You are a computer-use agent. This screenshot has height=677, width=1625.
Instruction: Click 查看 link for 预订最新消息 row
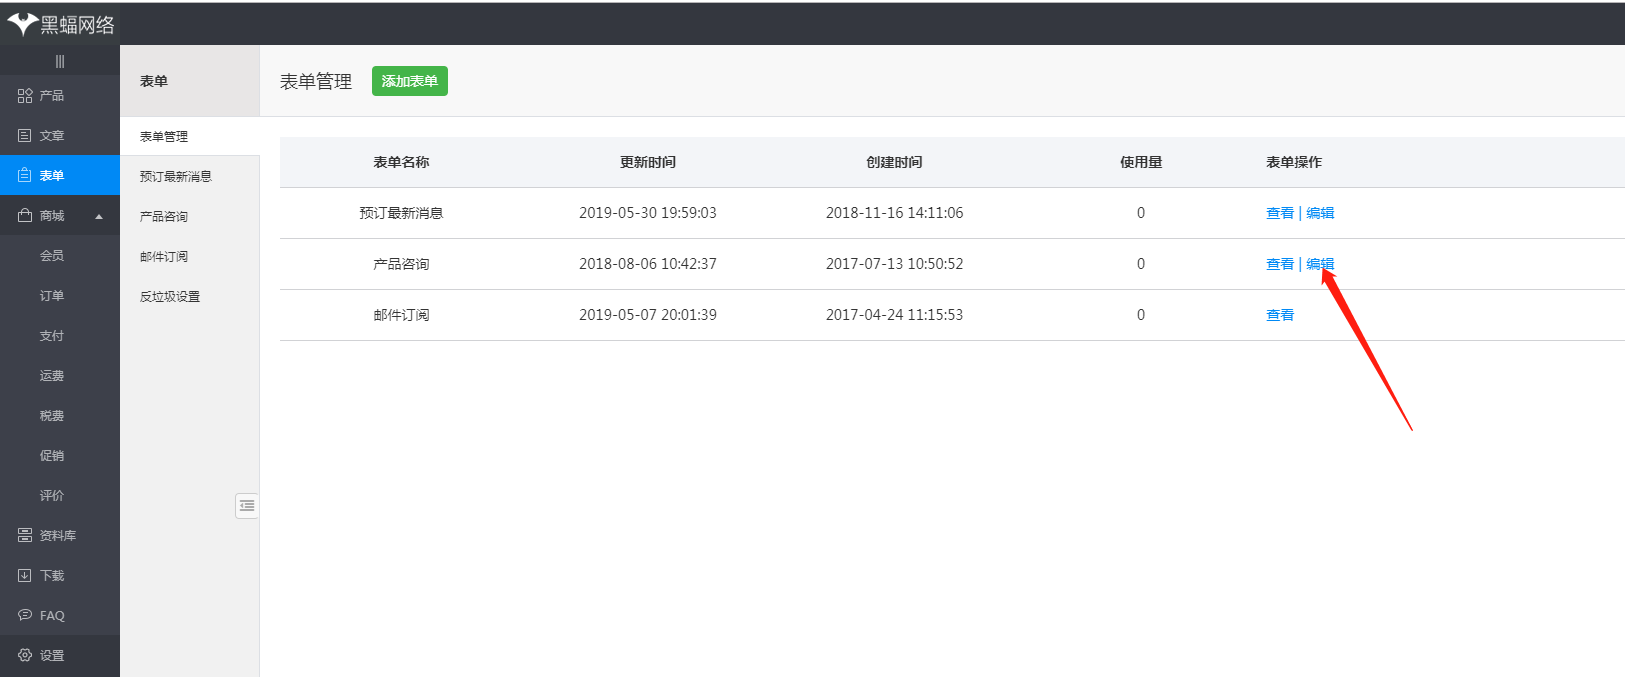(1280, 213)
